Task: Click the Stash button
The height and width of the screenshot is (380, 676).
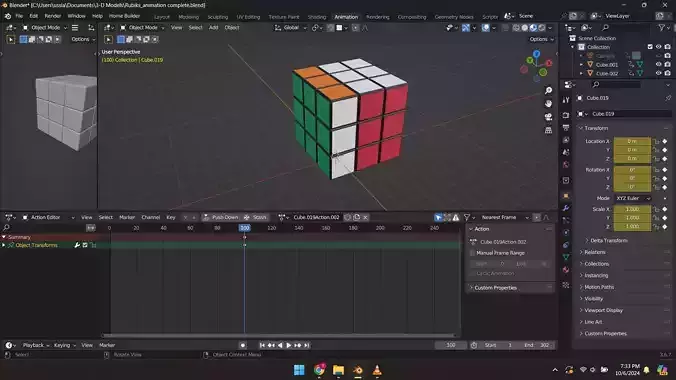Action: coord(255,217)
